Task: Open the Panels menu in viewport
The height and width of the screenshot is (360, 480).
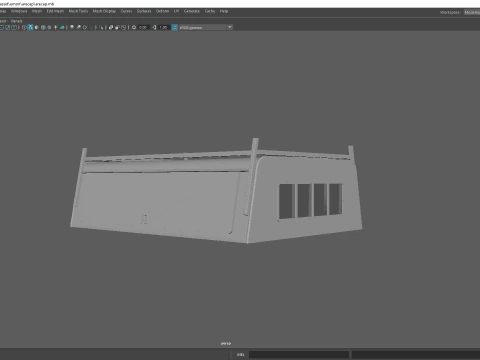Action: click(x=16, y=21)
